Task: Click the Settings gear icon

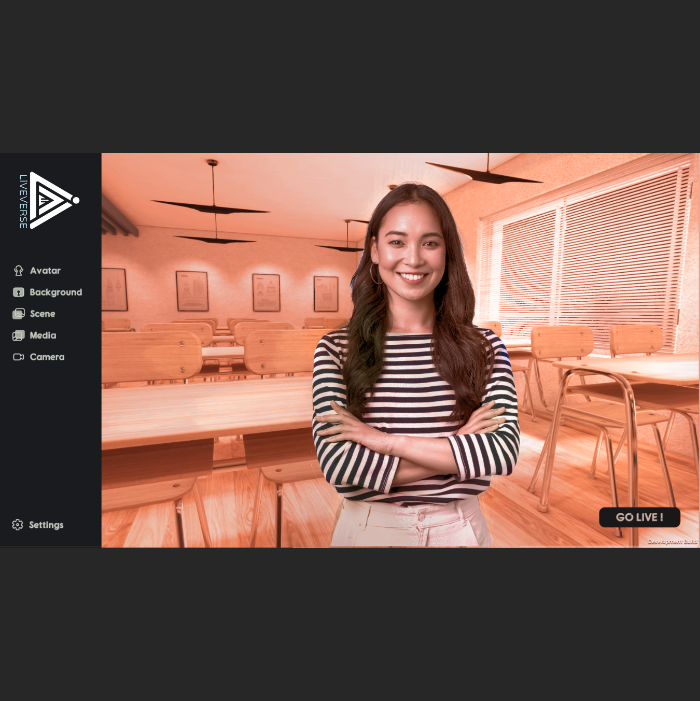Action: click(x=17, y=525)
